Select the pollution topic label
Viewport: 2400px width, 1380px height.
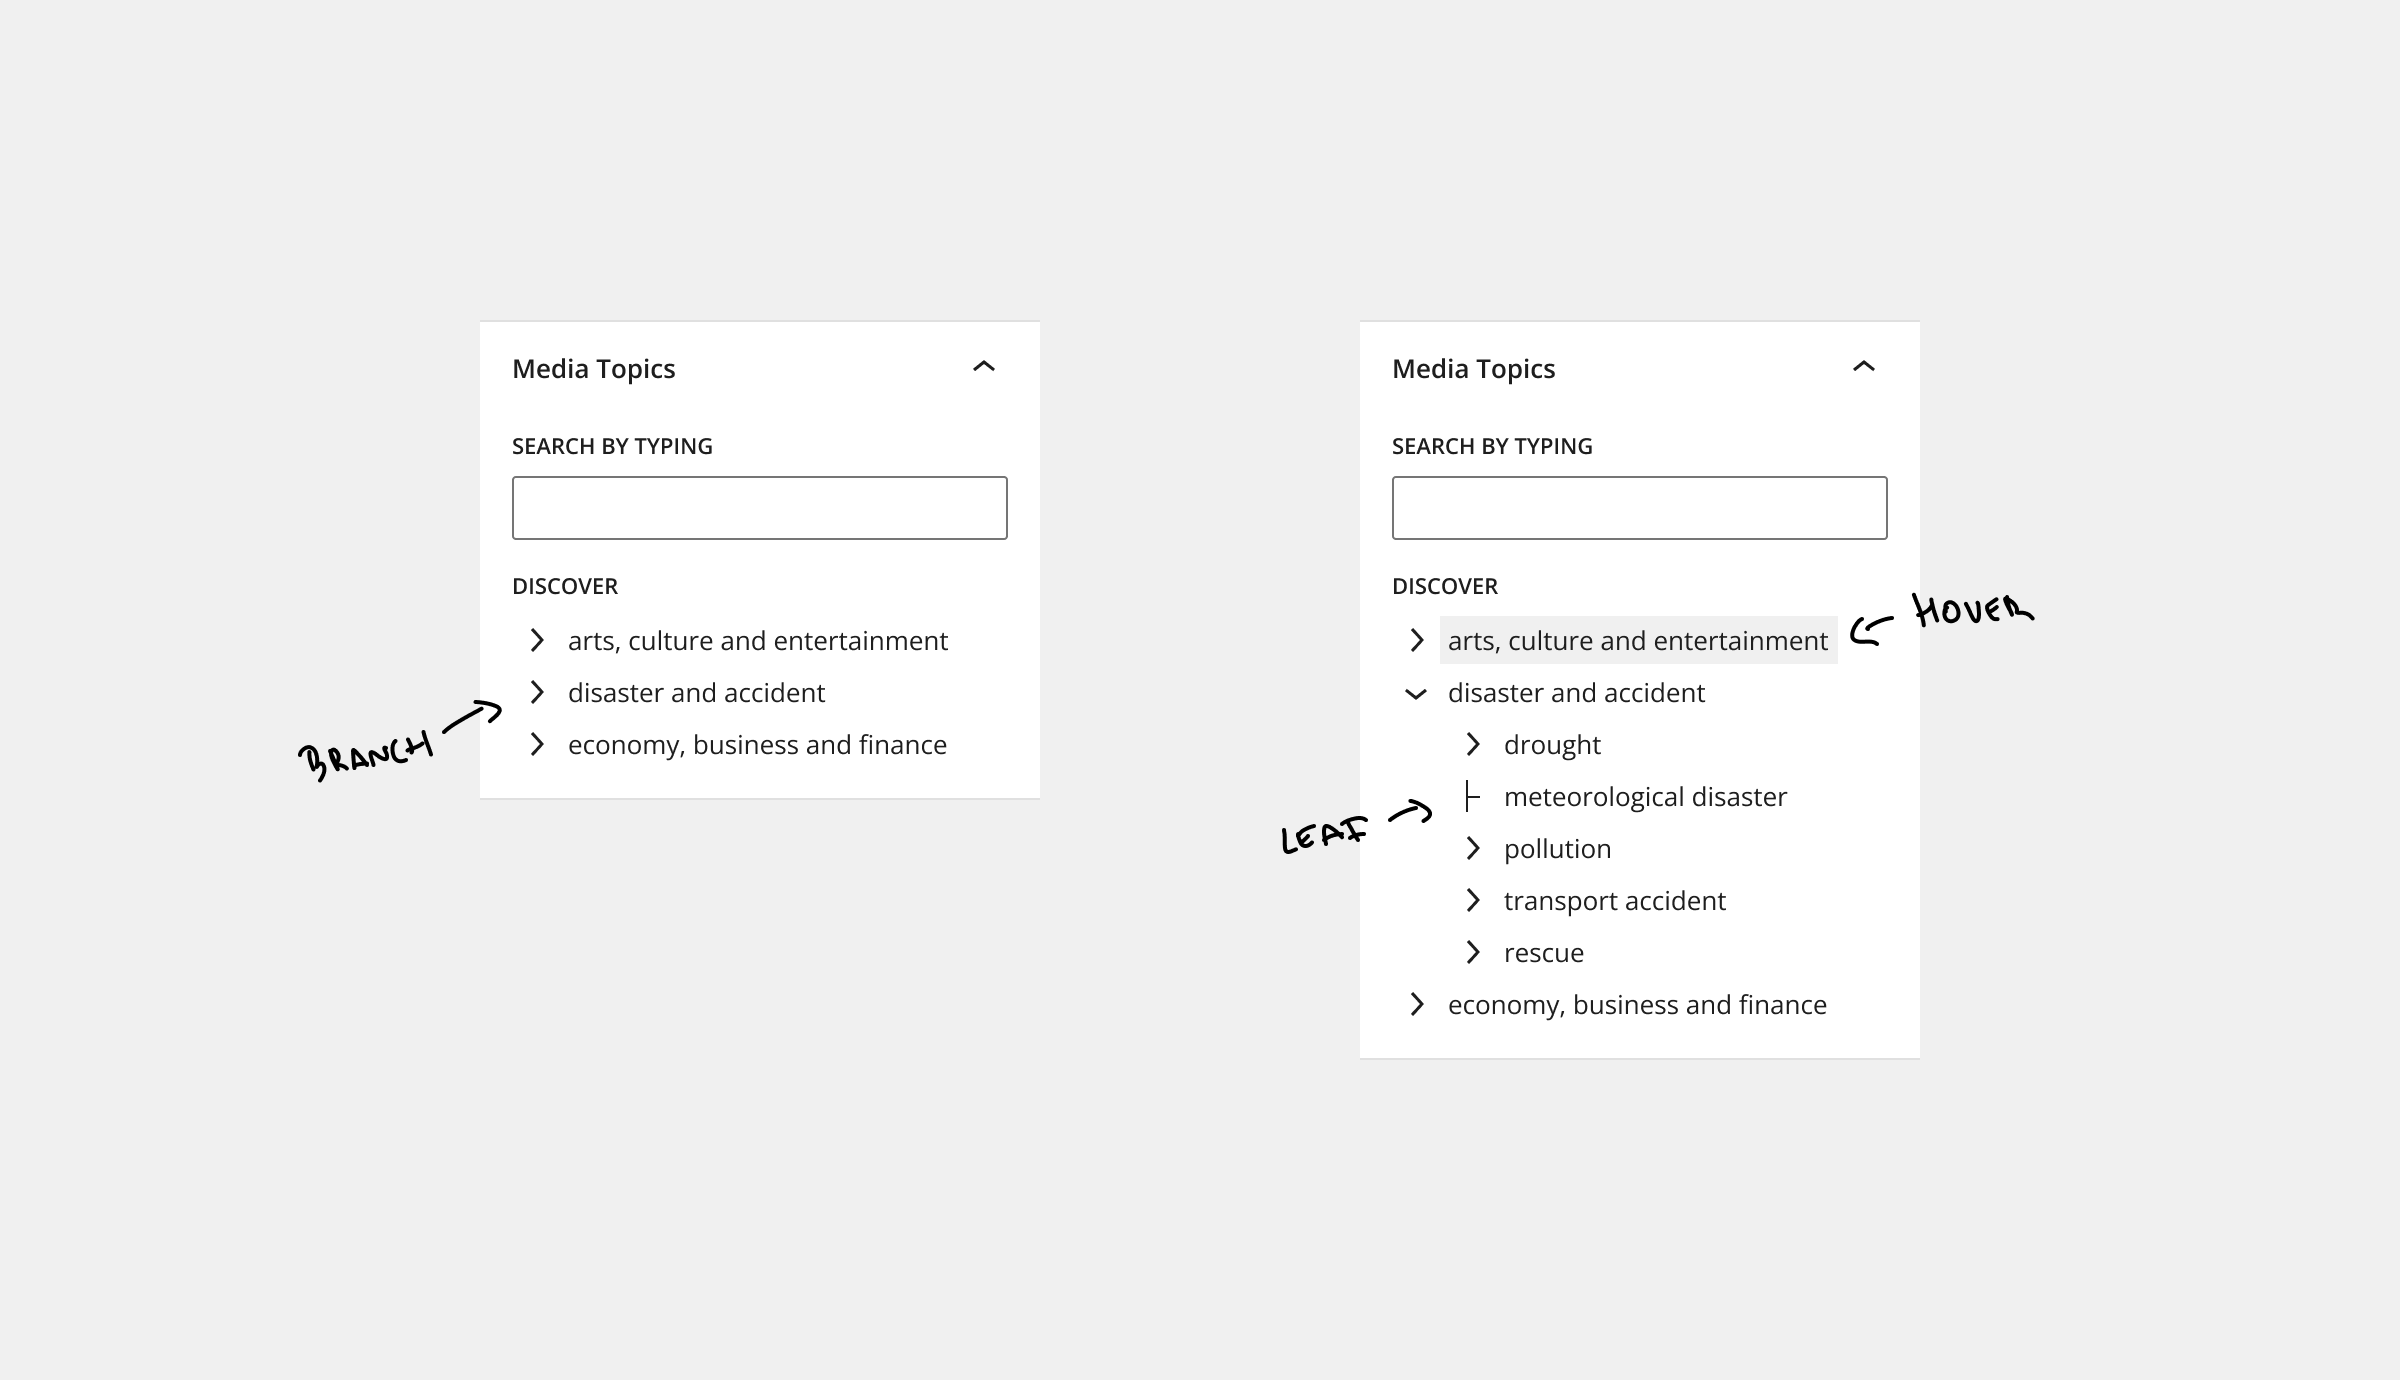[1557, 849]
